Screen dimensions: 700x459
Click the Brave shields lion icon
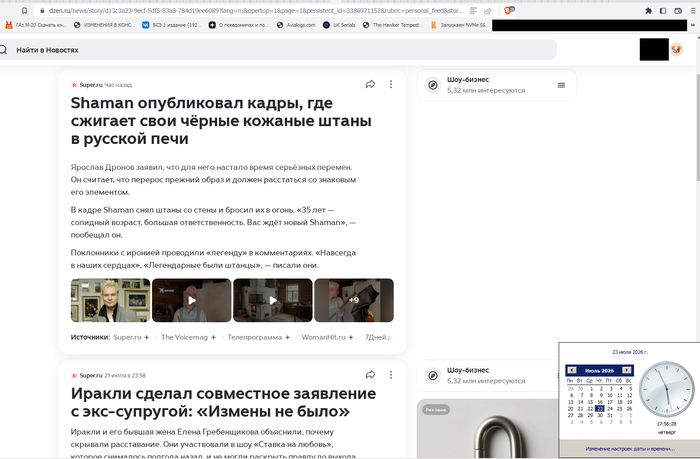508,10
